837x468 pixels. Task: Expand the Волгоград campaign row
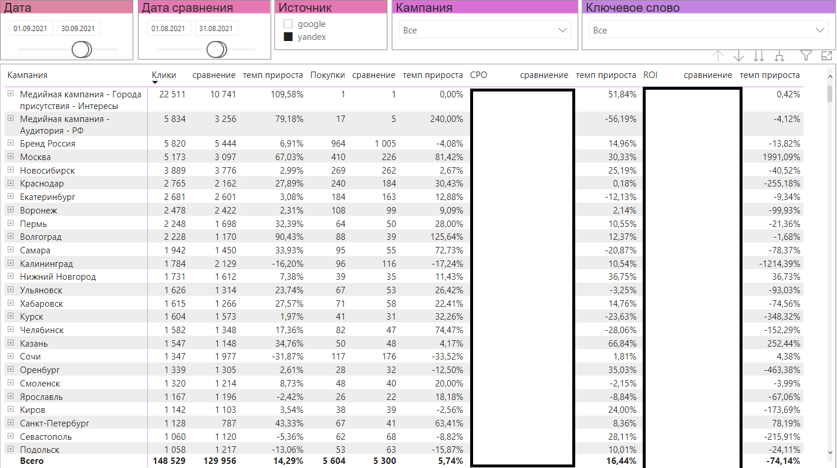click(x=10, y=236)
